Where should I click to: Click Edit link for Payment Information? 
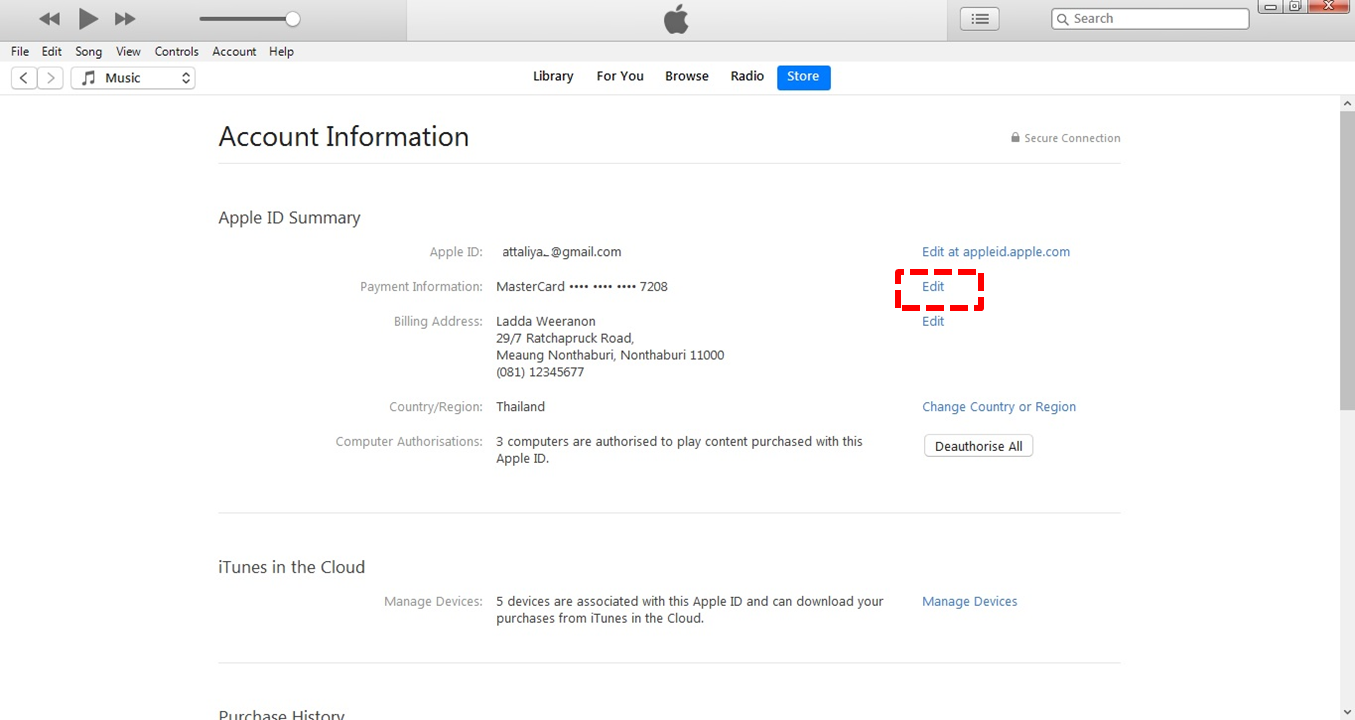coord(933,287)
